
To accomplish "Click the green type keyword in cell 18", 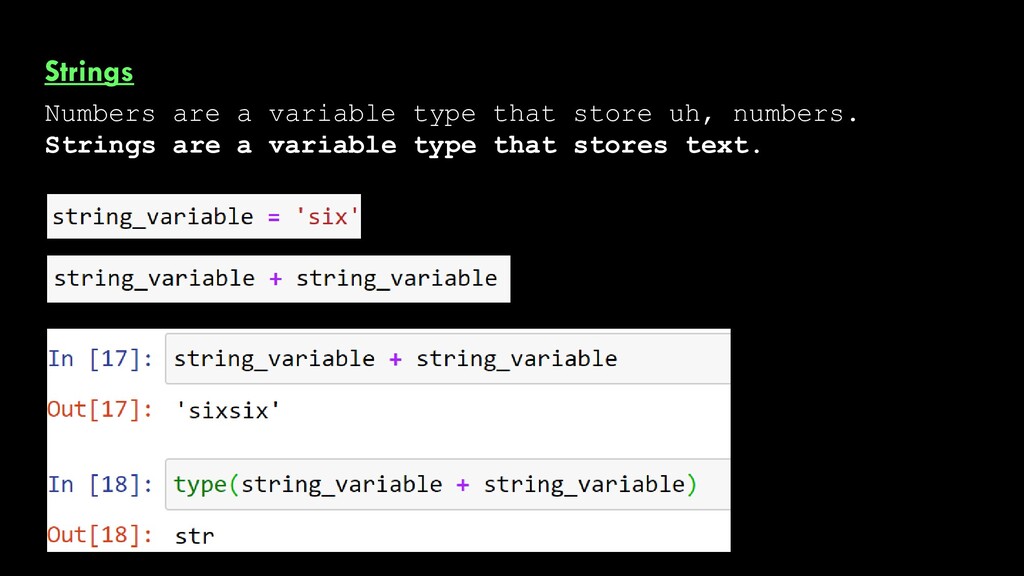I will tap(200, 485).
